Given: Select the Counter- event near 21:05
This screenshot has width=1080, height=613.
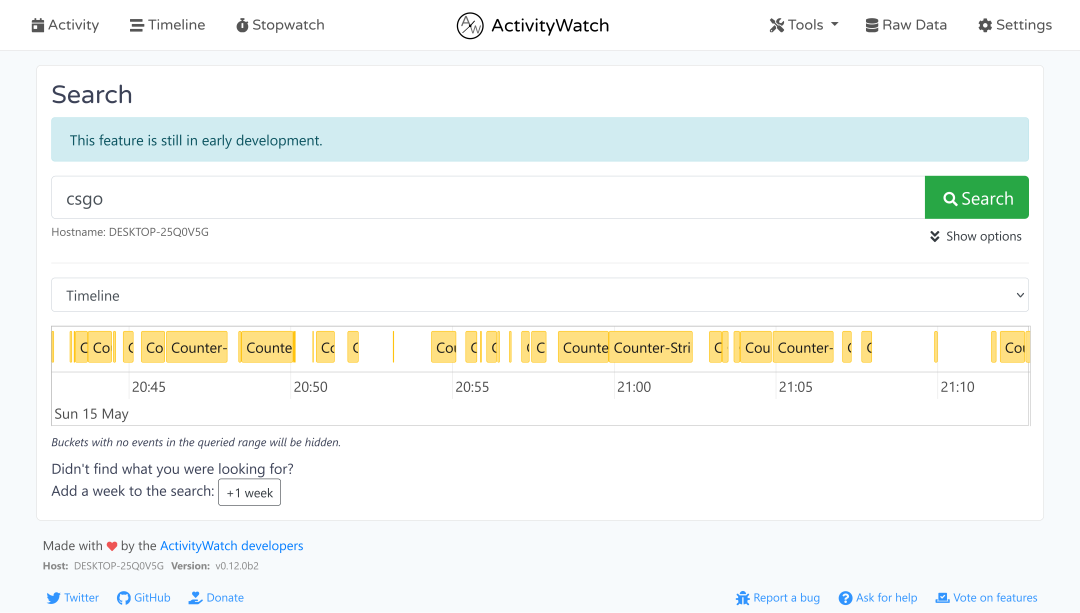Looking at the screenshot, I should click(804, 347).
